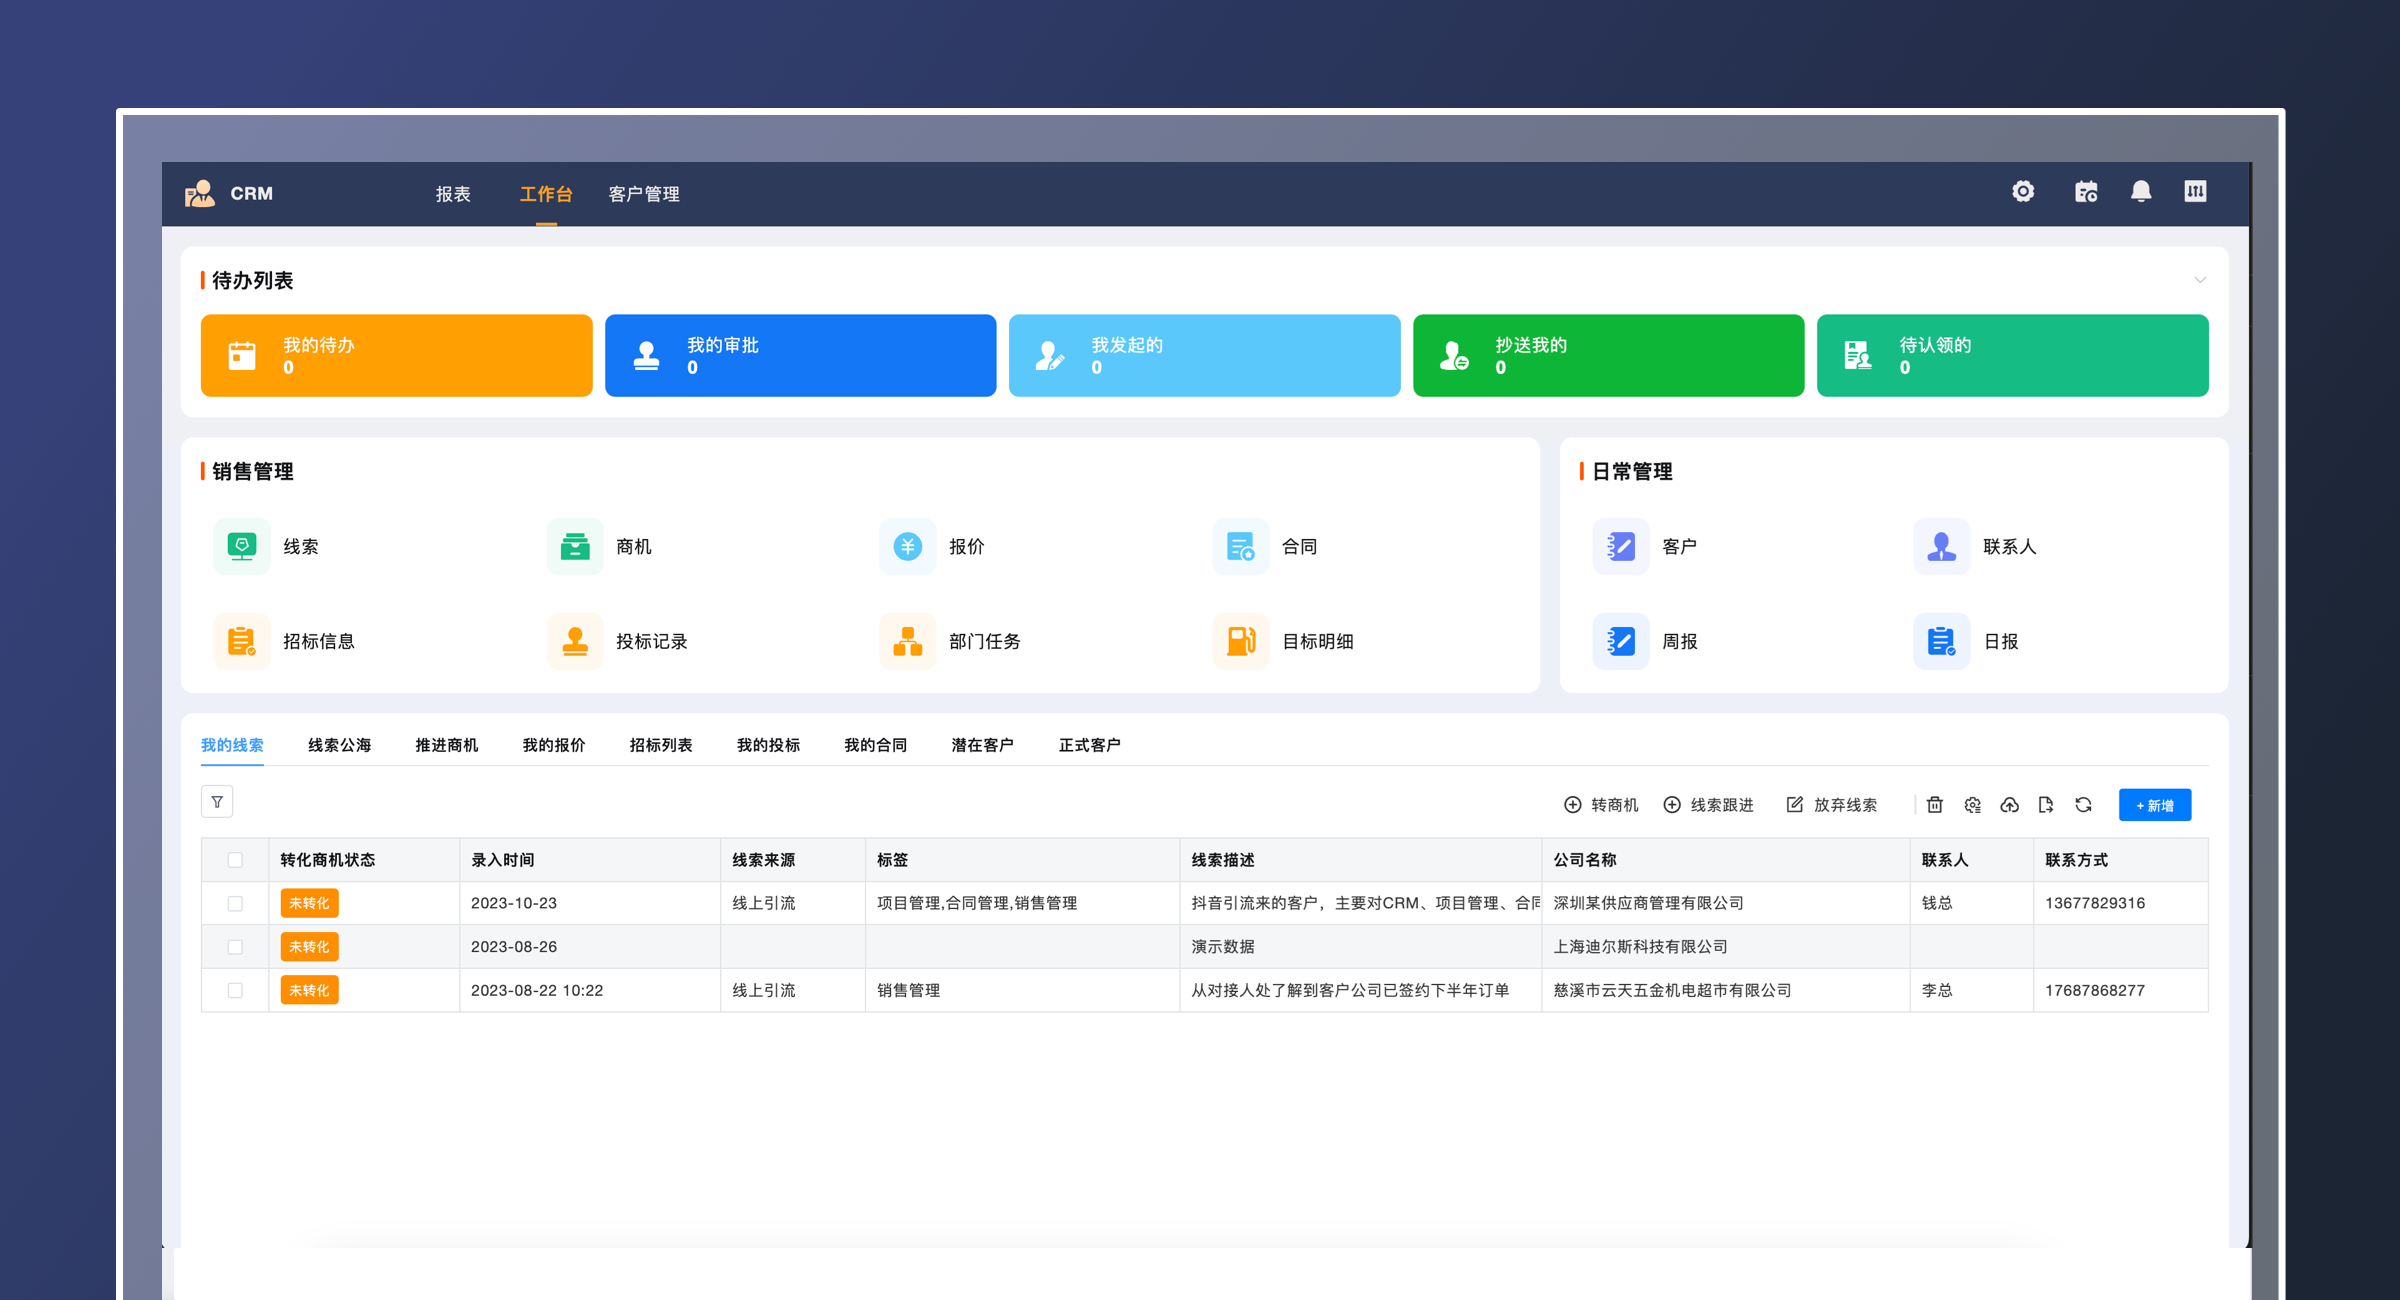
Task: Tick the select-all checkbox in table header
Action: tap(235, 860)
